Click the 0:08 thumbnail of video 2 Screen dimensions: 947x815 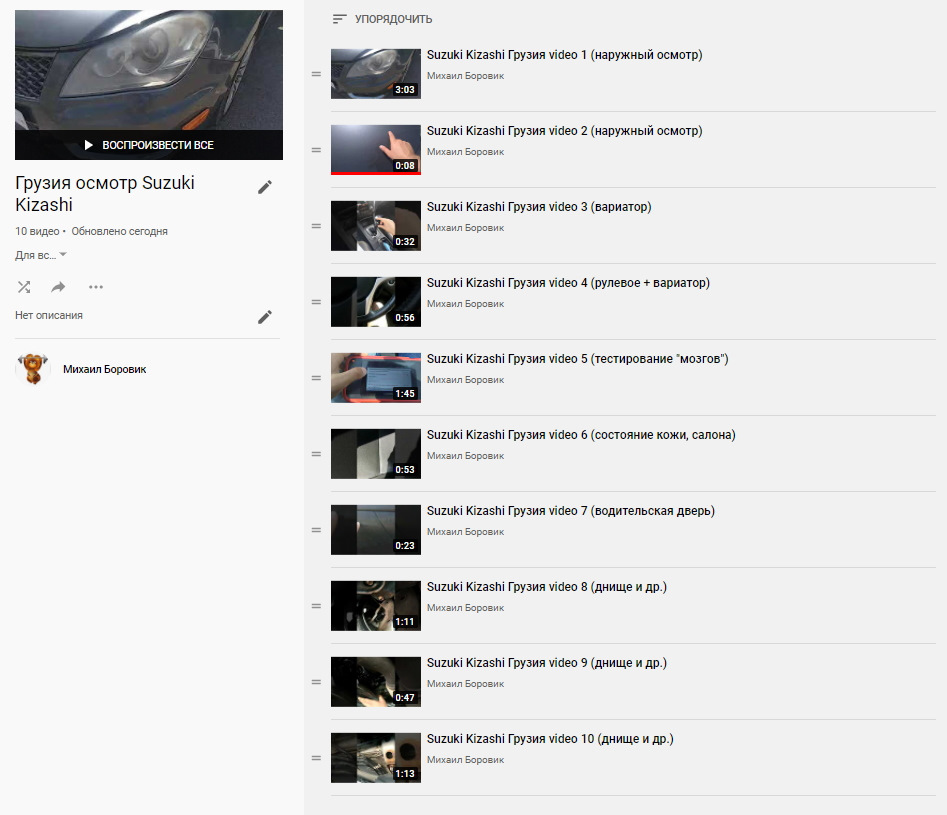[376, 150]
